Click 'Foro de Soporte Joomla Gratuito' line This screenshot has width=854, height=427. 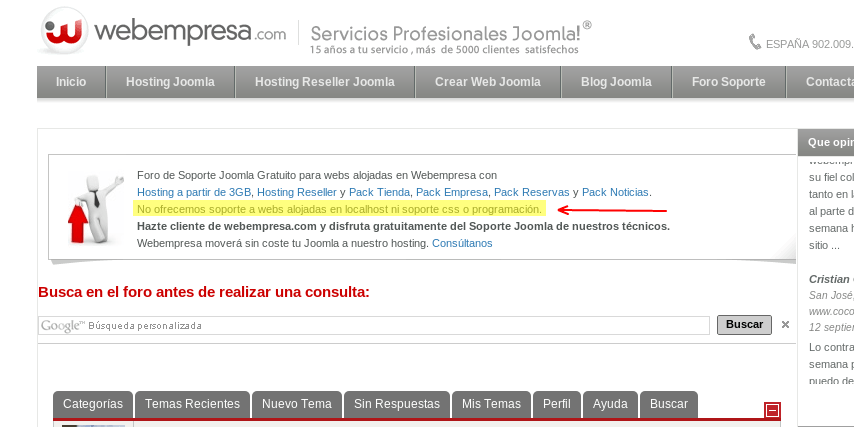click(317, 175)
